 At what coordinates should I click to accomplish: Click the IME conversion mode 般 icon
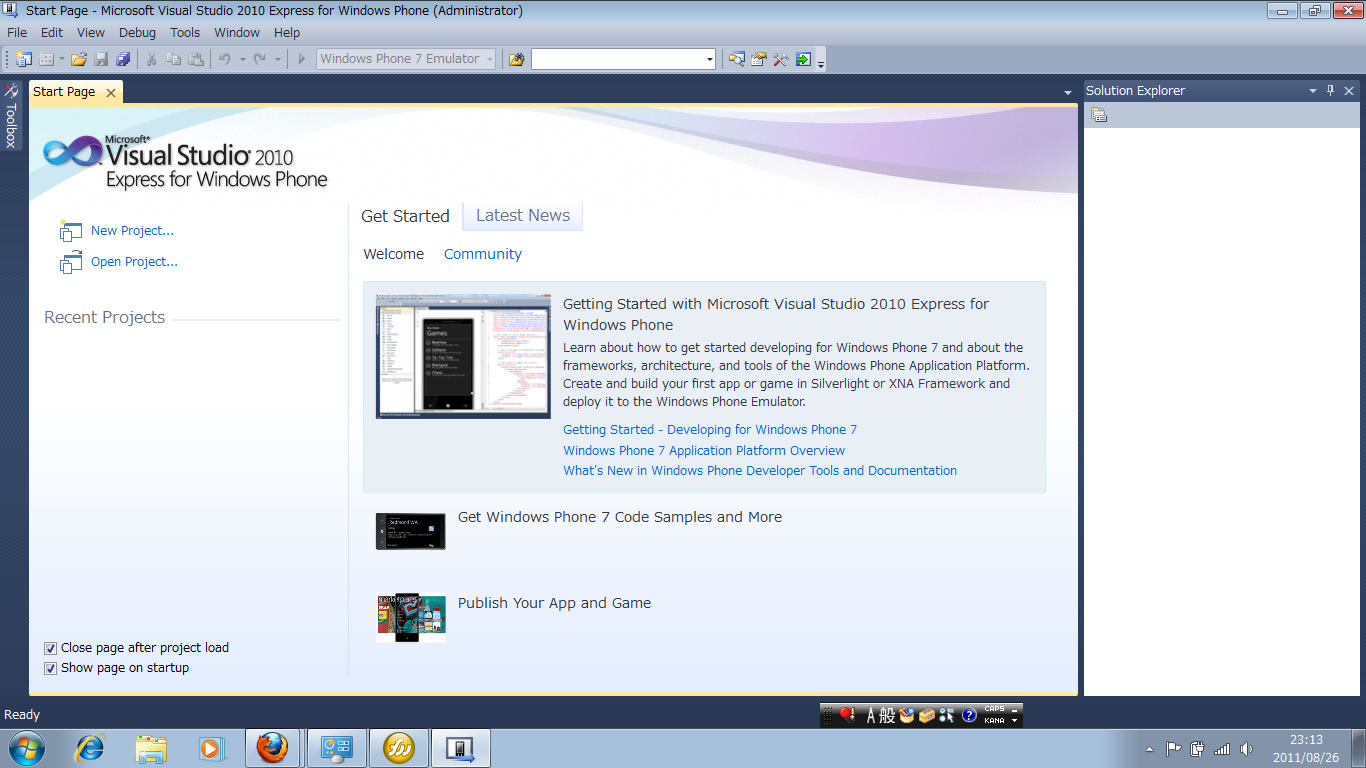(887, 716)
